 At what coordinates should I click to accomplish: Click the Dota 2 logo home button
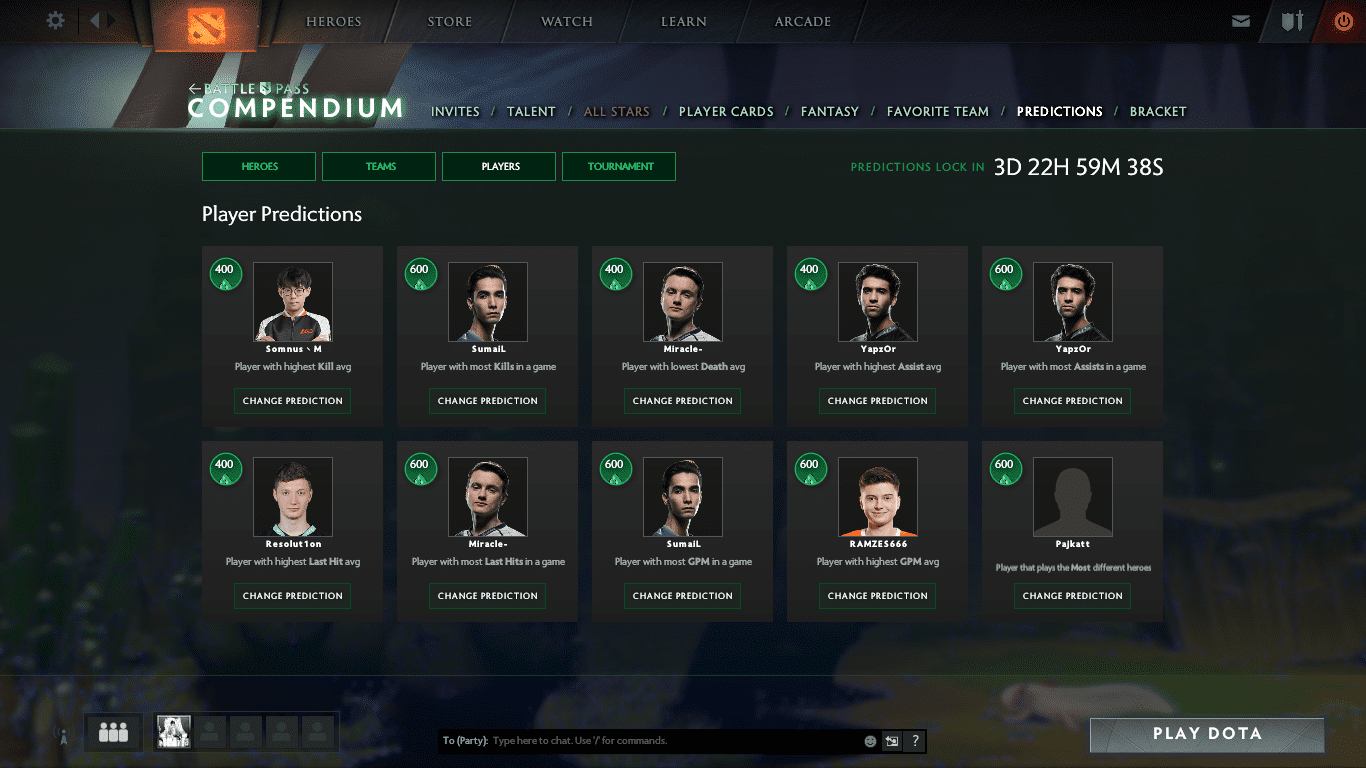tap(207, 25)
